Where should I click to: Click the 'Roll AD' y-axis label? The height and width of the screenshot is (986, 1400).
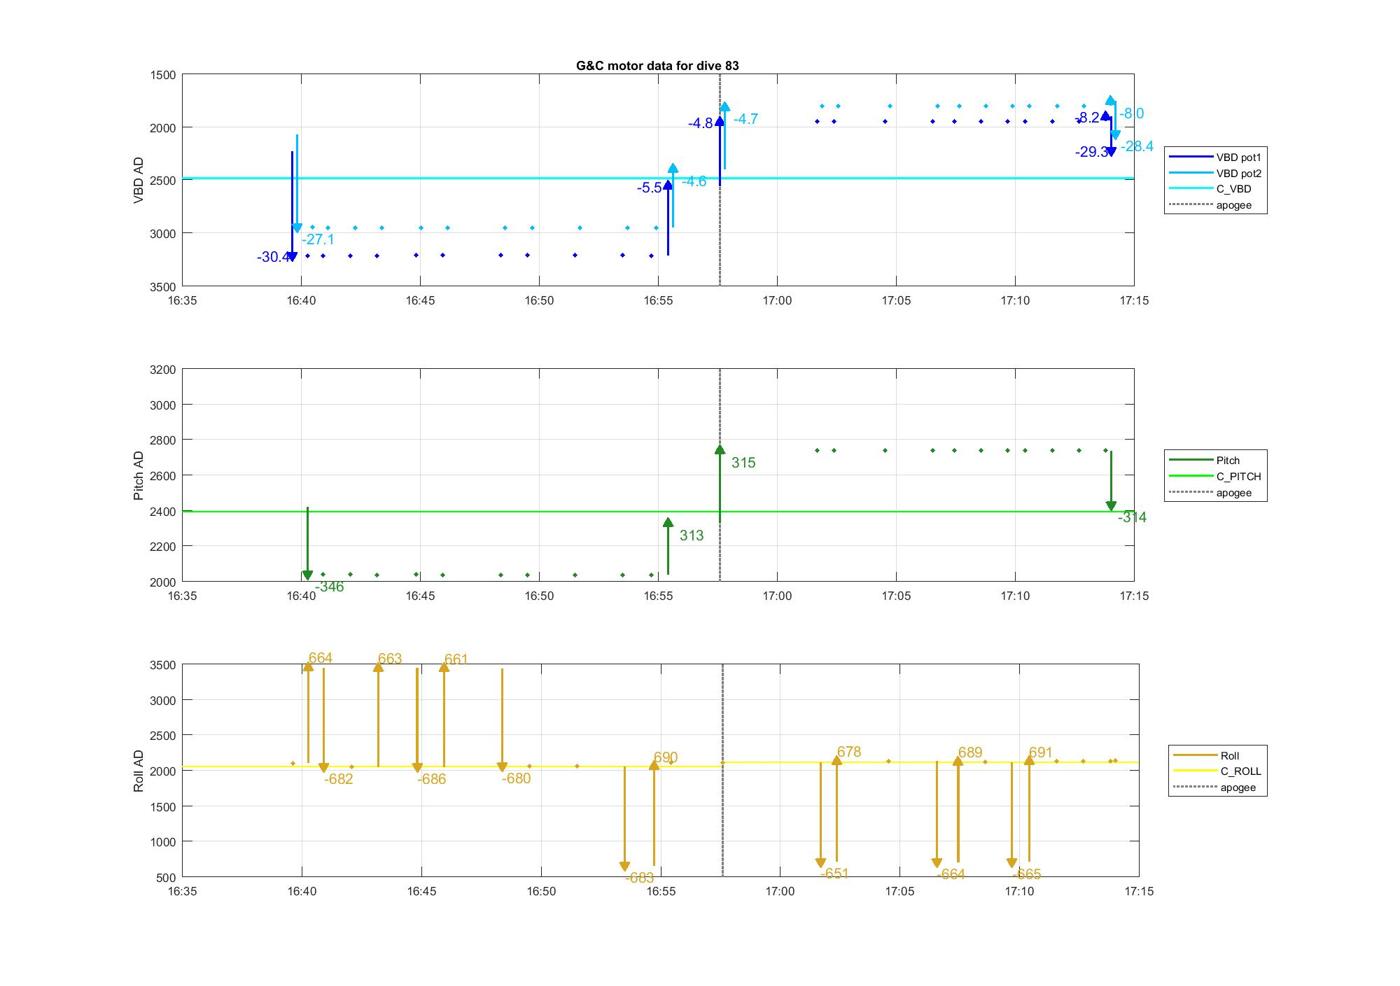(x=139, y=770)
